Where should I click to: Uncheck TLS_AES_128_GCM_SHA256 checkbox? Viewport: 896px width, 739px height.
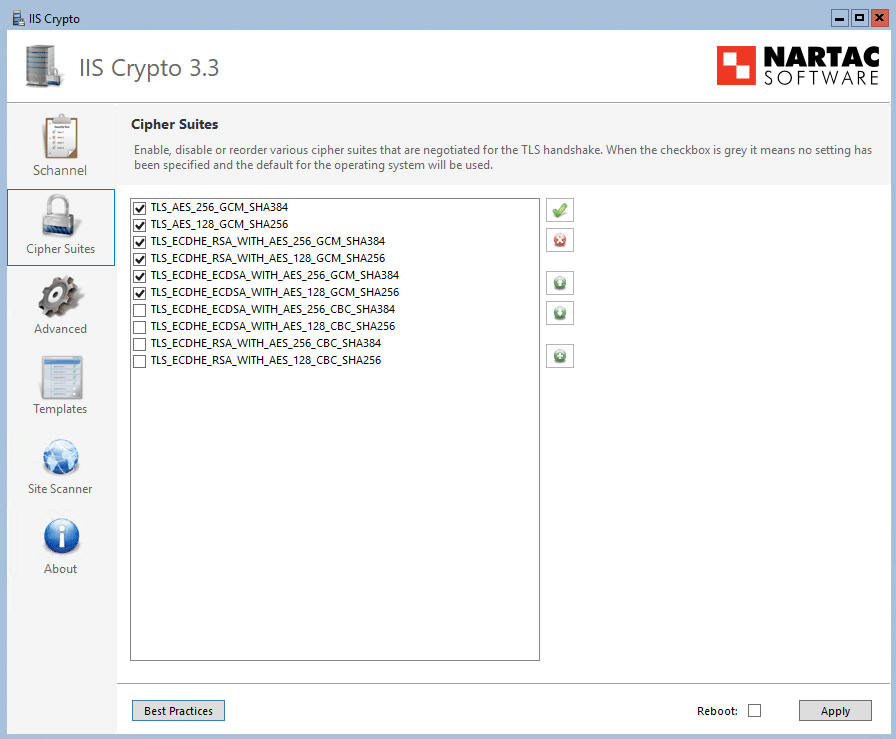click(139, 225)
